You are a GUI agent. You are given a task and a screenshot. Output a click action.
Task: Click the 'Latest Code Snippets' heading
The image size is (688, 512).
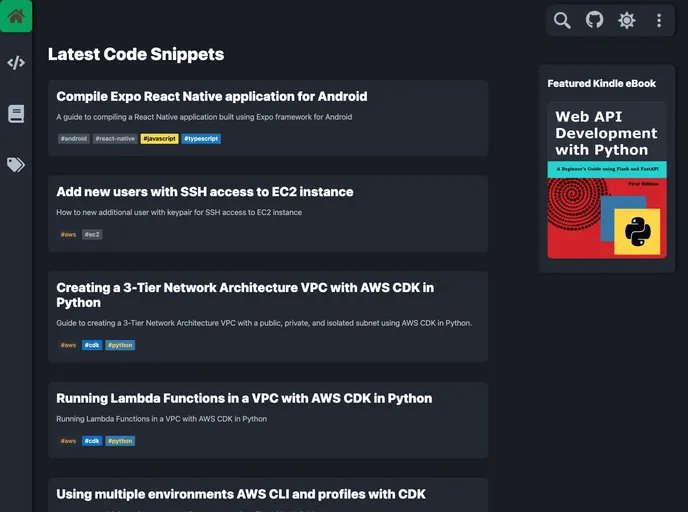click(x=136, y=54)
